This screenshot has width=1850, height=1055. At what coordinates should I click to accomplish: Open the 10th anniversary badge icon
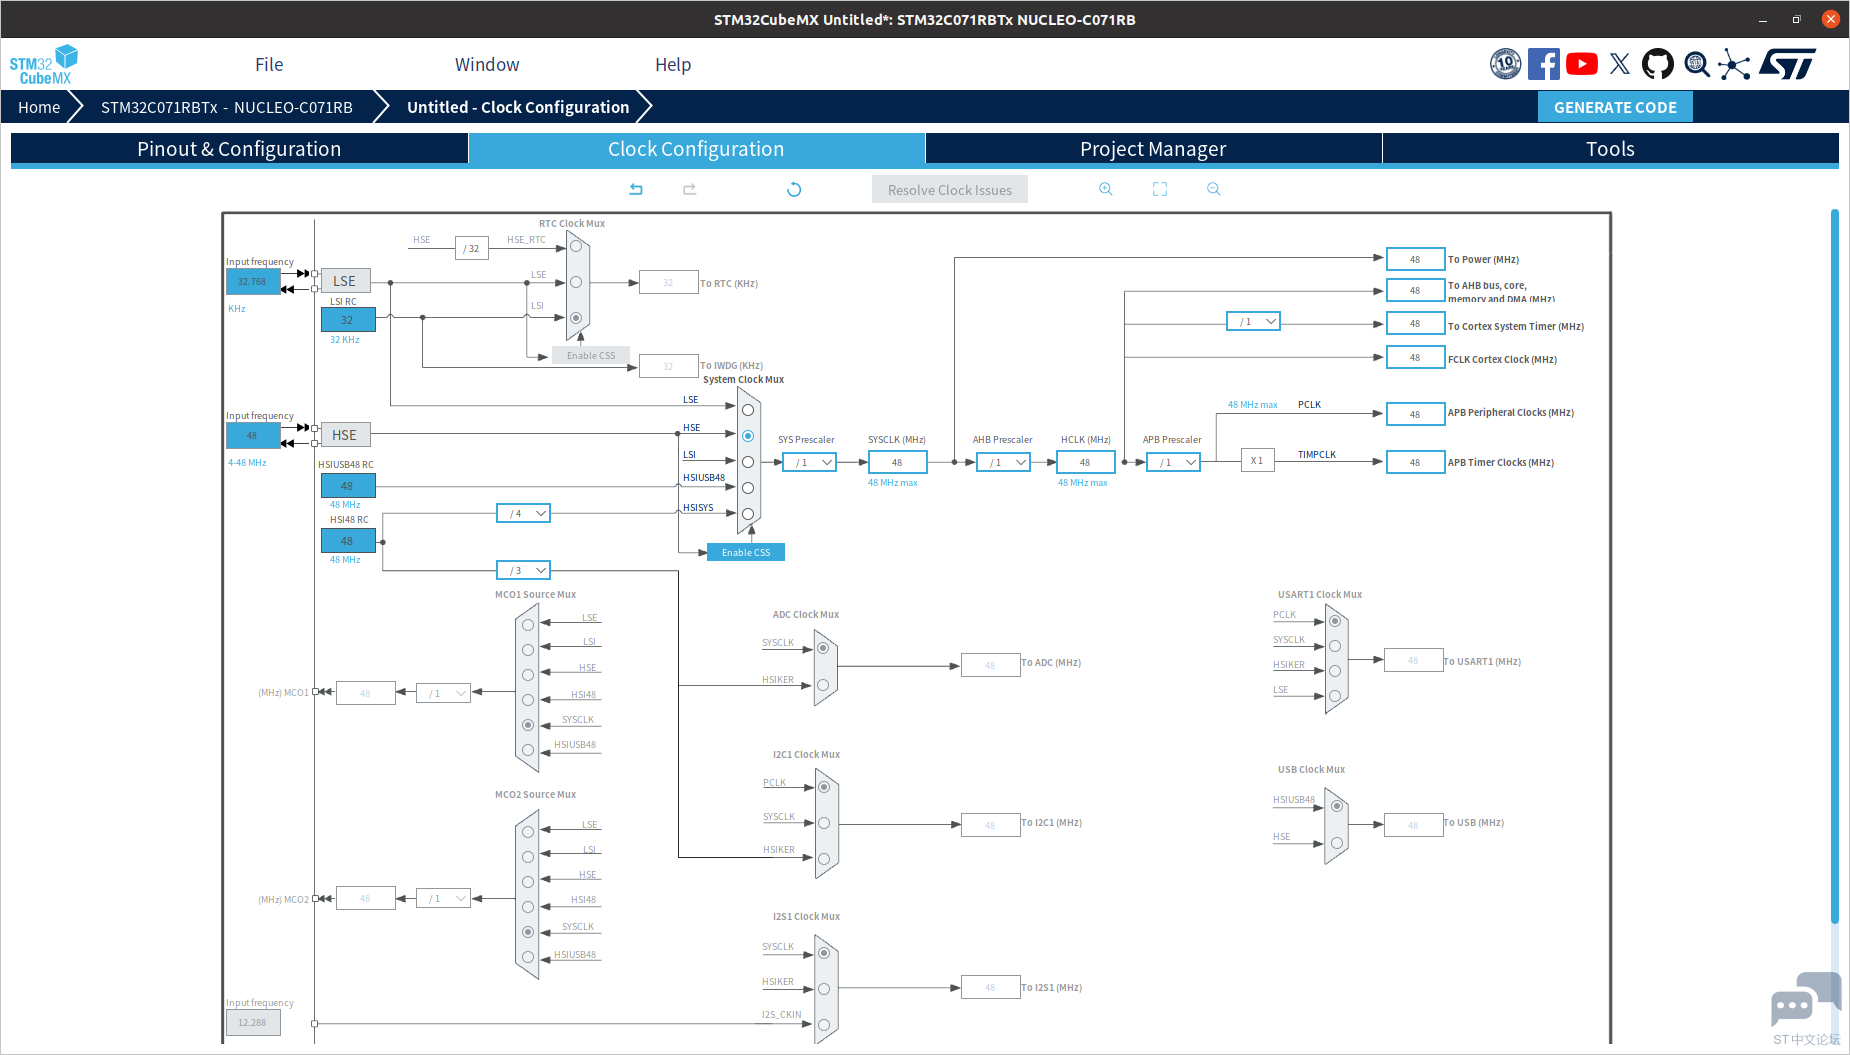pyautogui.click(x=1505, y=64)
